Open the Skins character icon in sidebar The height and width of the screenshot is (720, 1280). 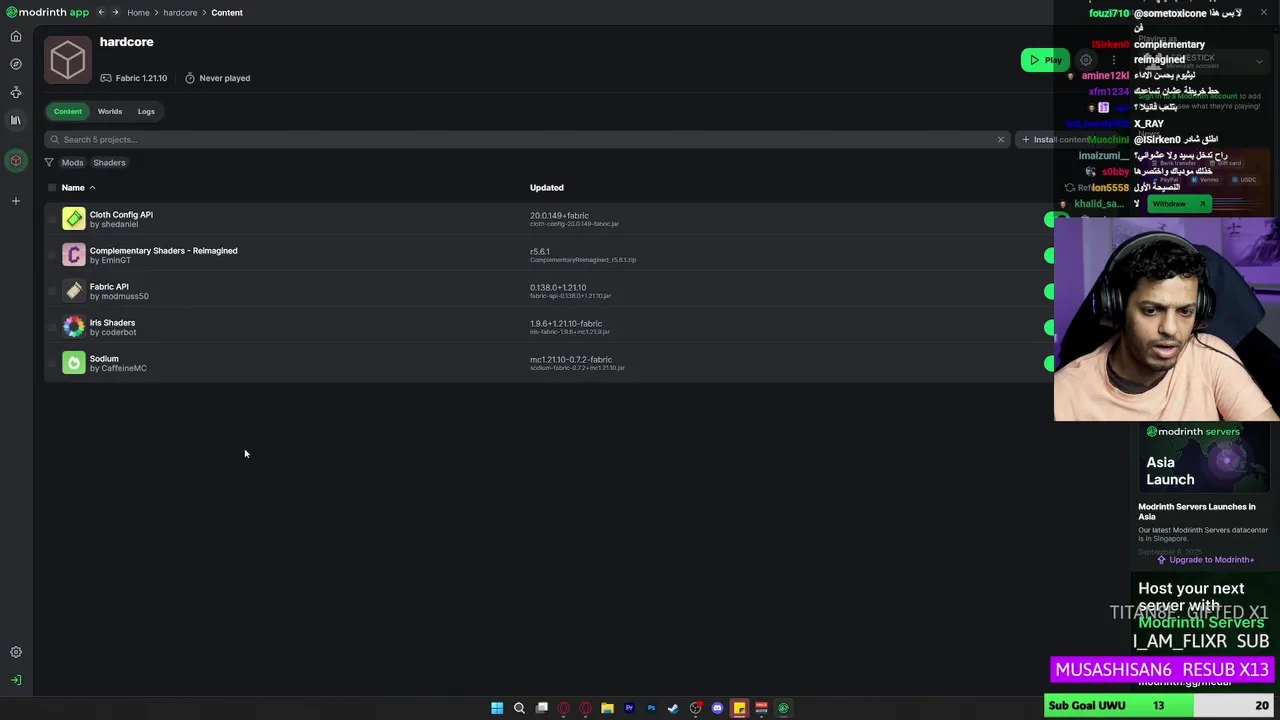(16, 92)
